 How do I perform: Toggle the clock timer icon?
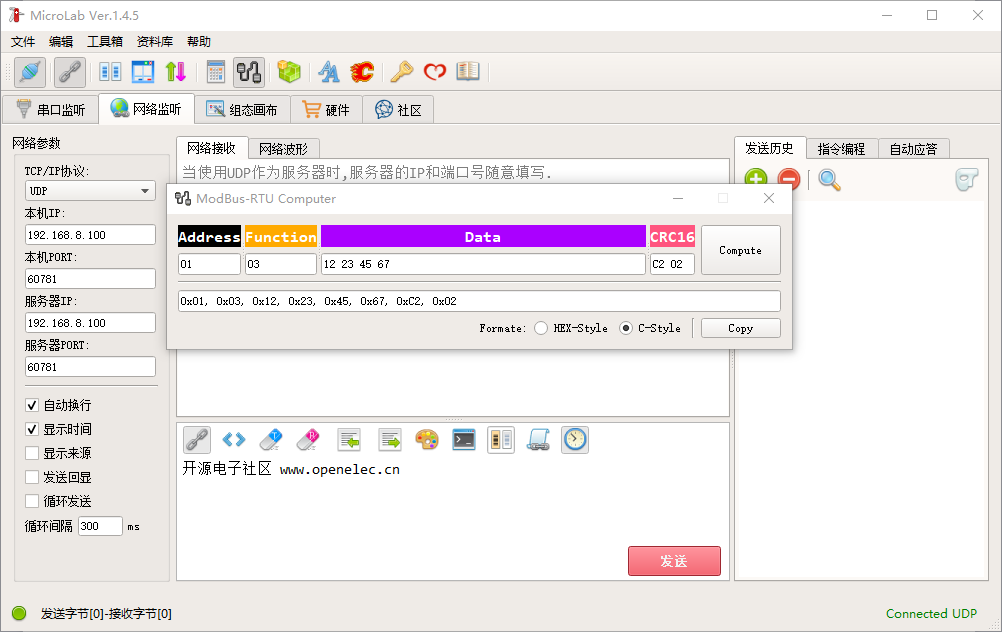tap(575, 440)
